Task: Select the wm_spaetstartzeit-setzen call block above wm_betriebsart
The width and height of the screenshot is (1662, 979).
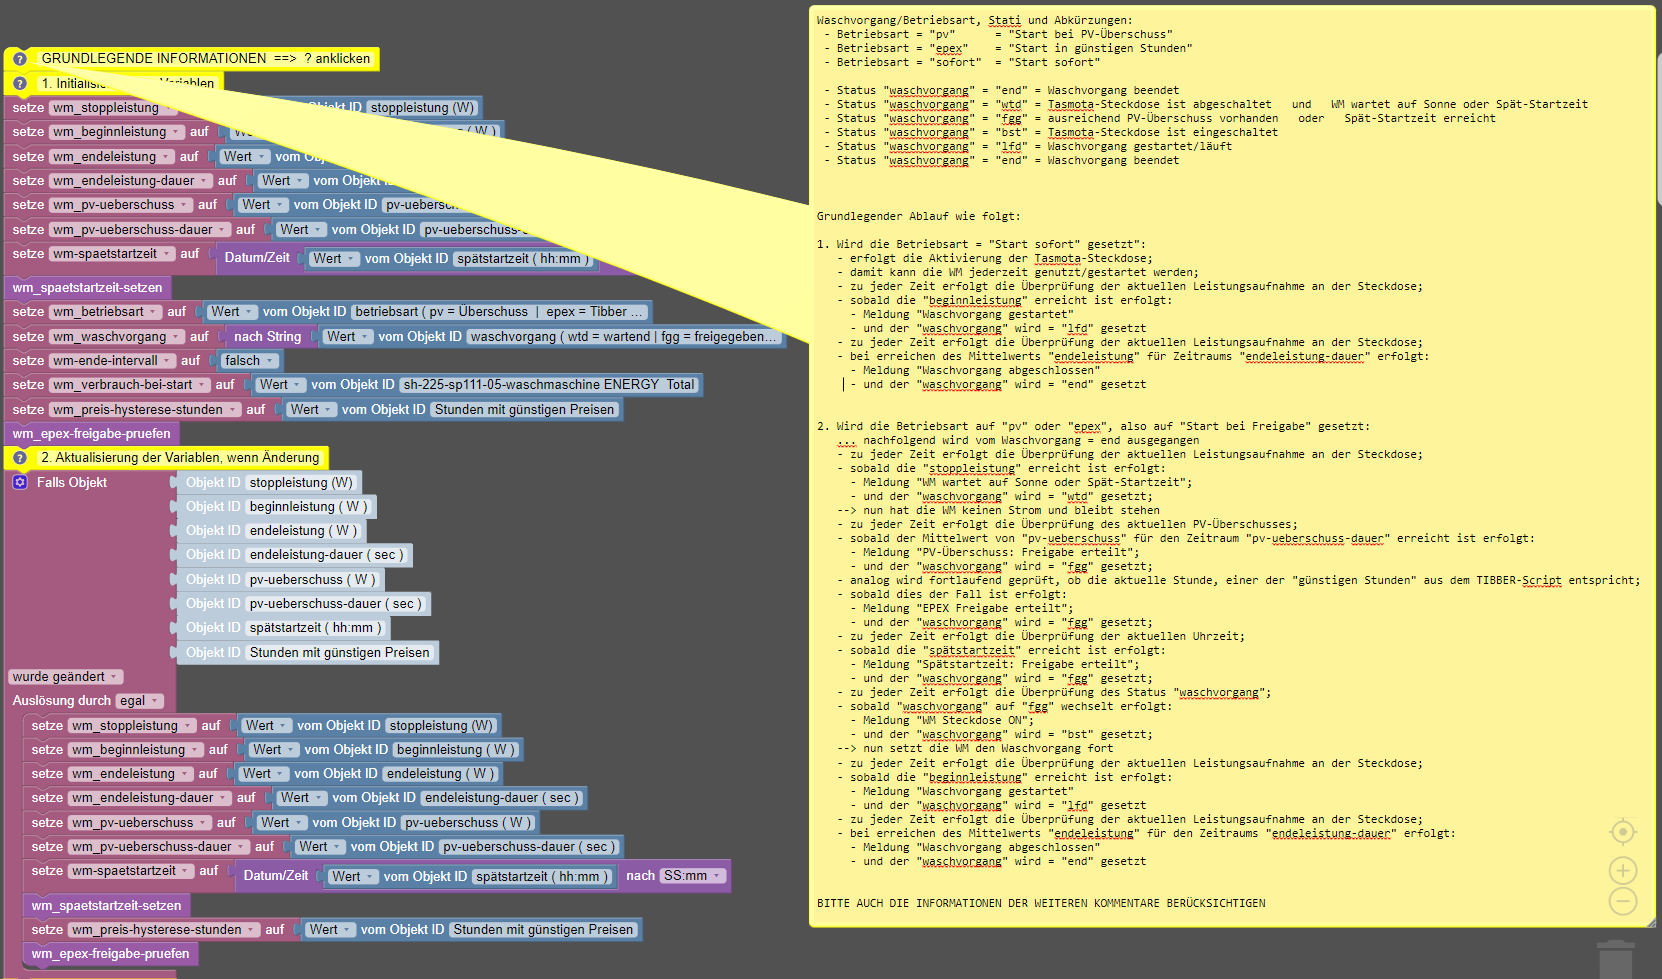Action: point(87,288)
